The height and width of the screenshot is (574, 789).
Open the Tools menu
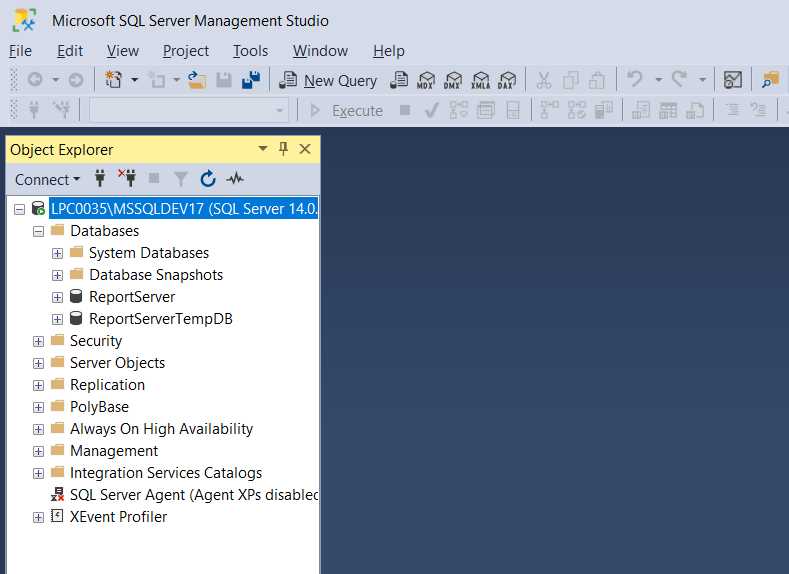click(x=250, y=51)
